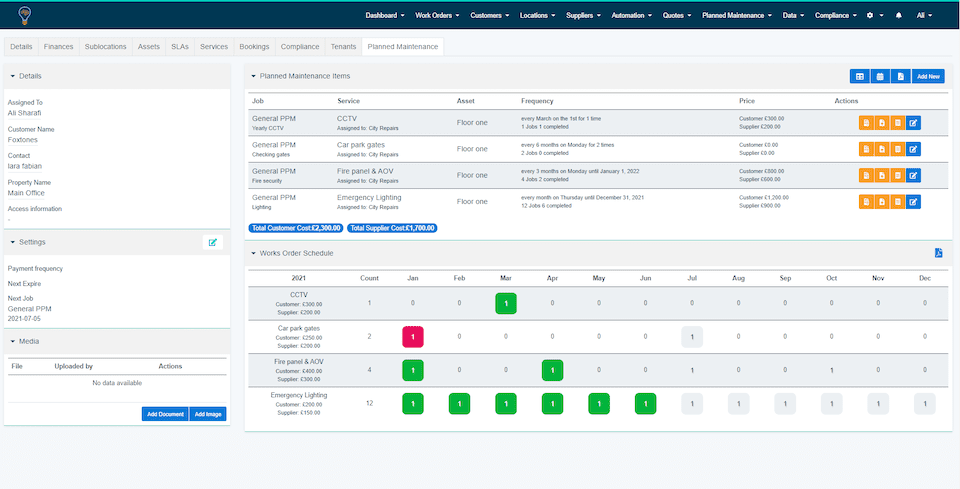Edit the CCTV maintenance item
The height and width of the screenshot is (489, 960).
[913, 123]
